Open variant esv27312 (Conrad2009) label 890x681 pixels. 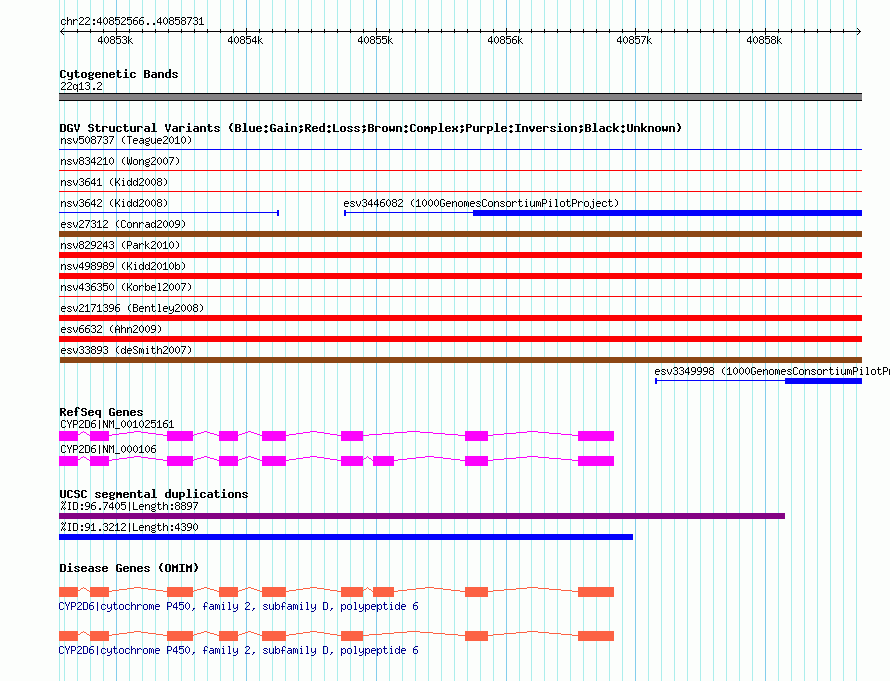coord(123,224)
